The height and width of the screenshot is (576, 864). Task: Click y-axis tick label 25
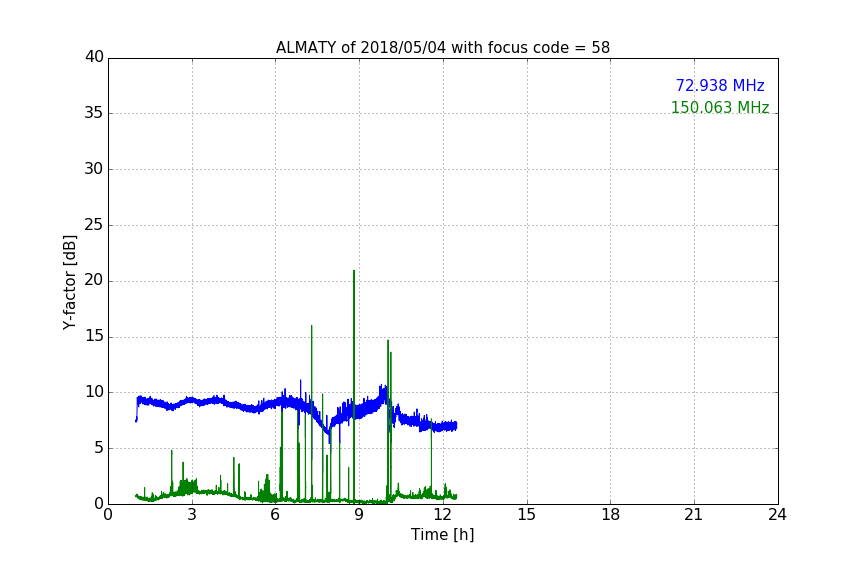pos(94,225)
